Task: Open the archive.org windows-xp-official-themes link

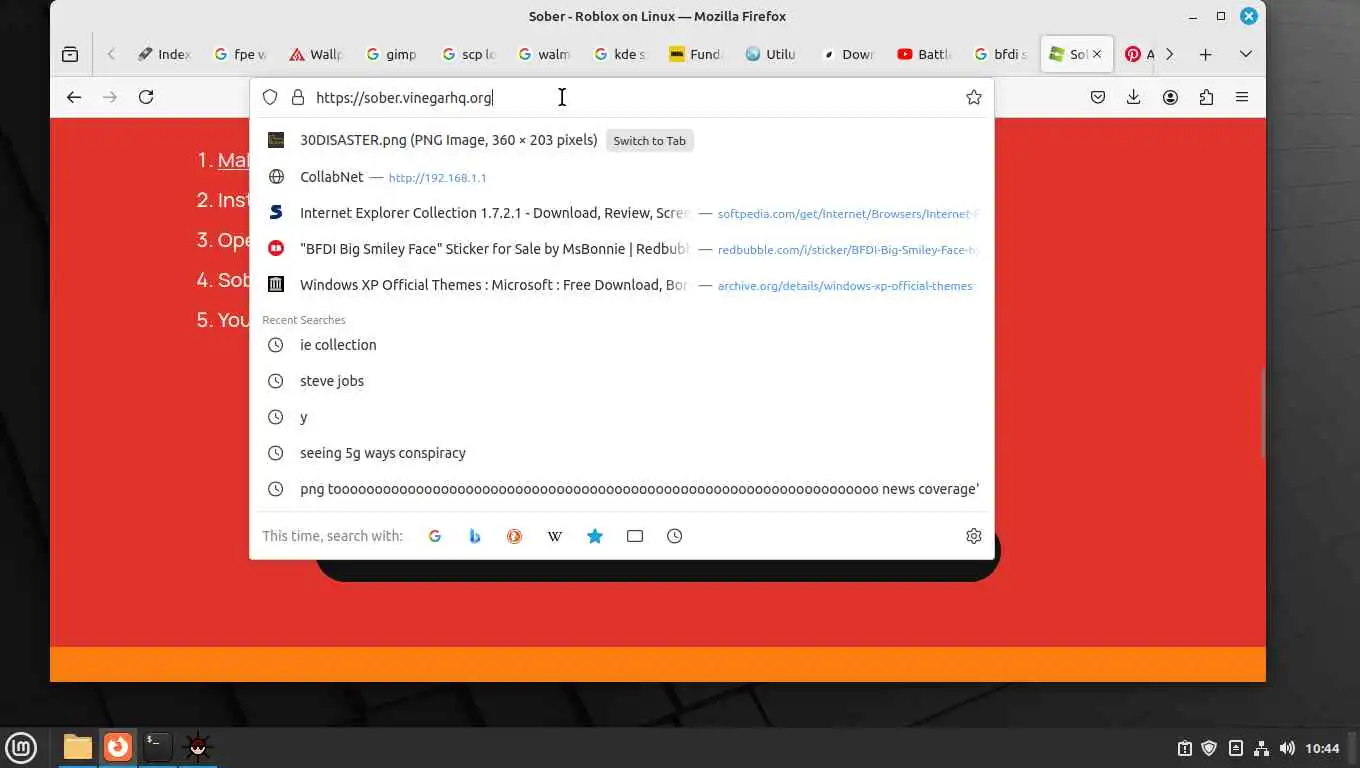Action: coord(845,286)
